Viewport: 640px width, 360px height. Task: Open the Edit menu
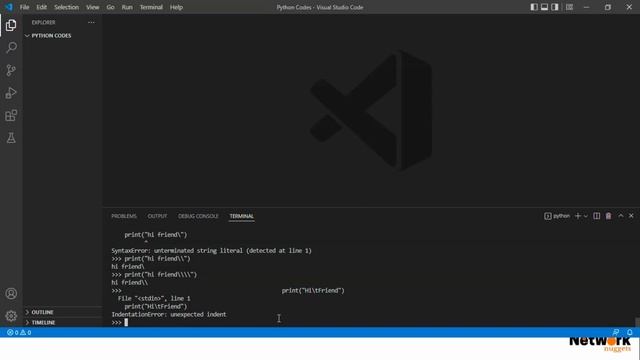pyautogui.click(x=42, y=7)
